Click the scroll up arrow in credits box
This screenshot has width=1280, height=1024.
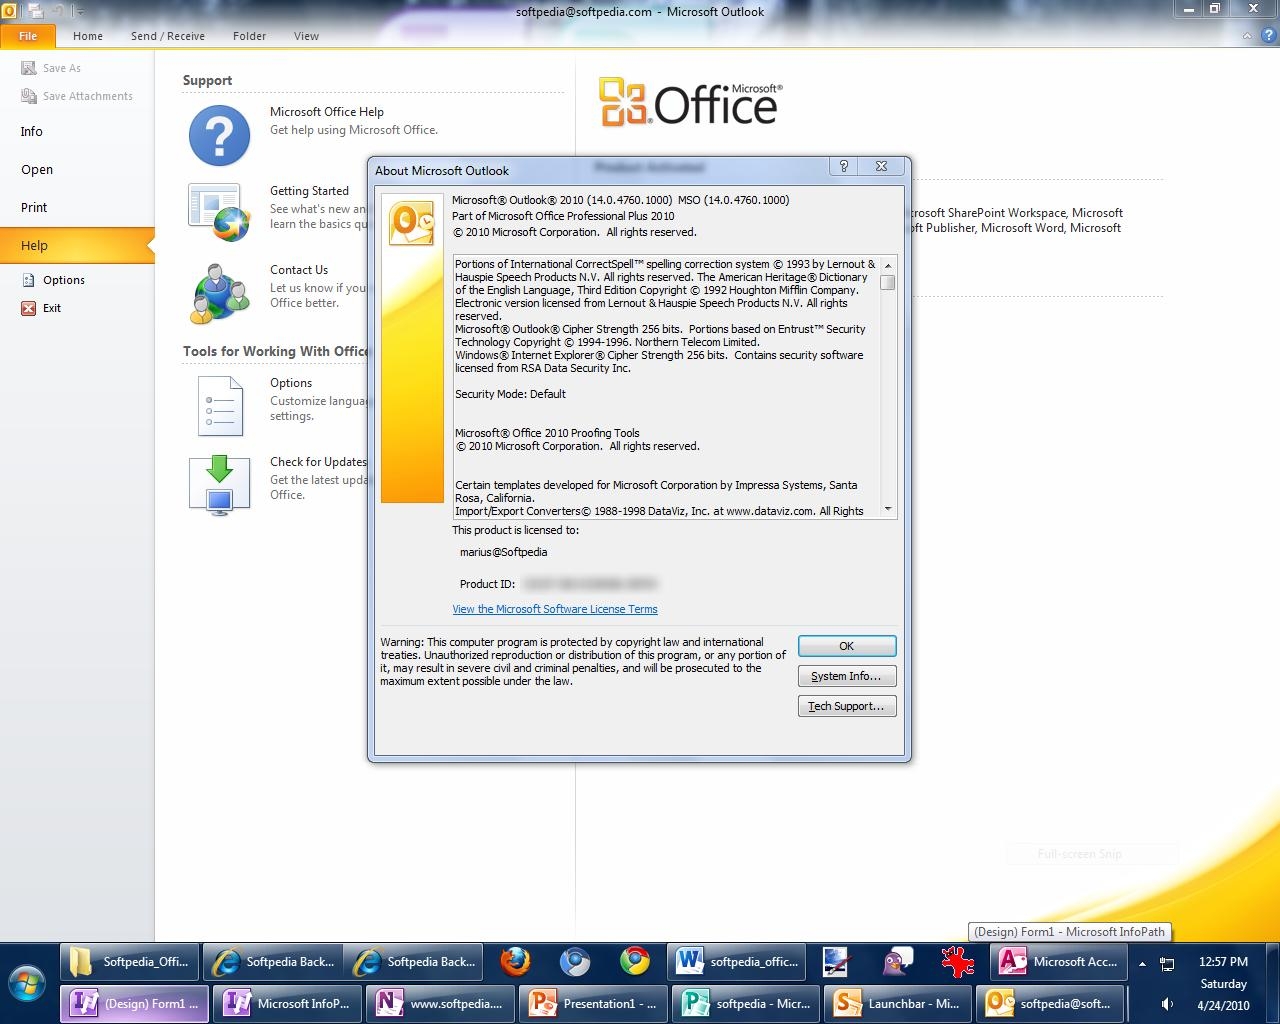888,265
